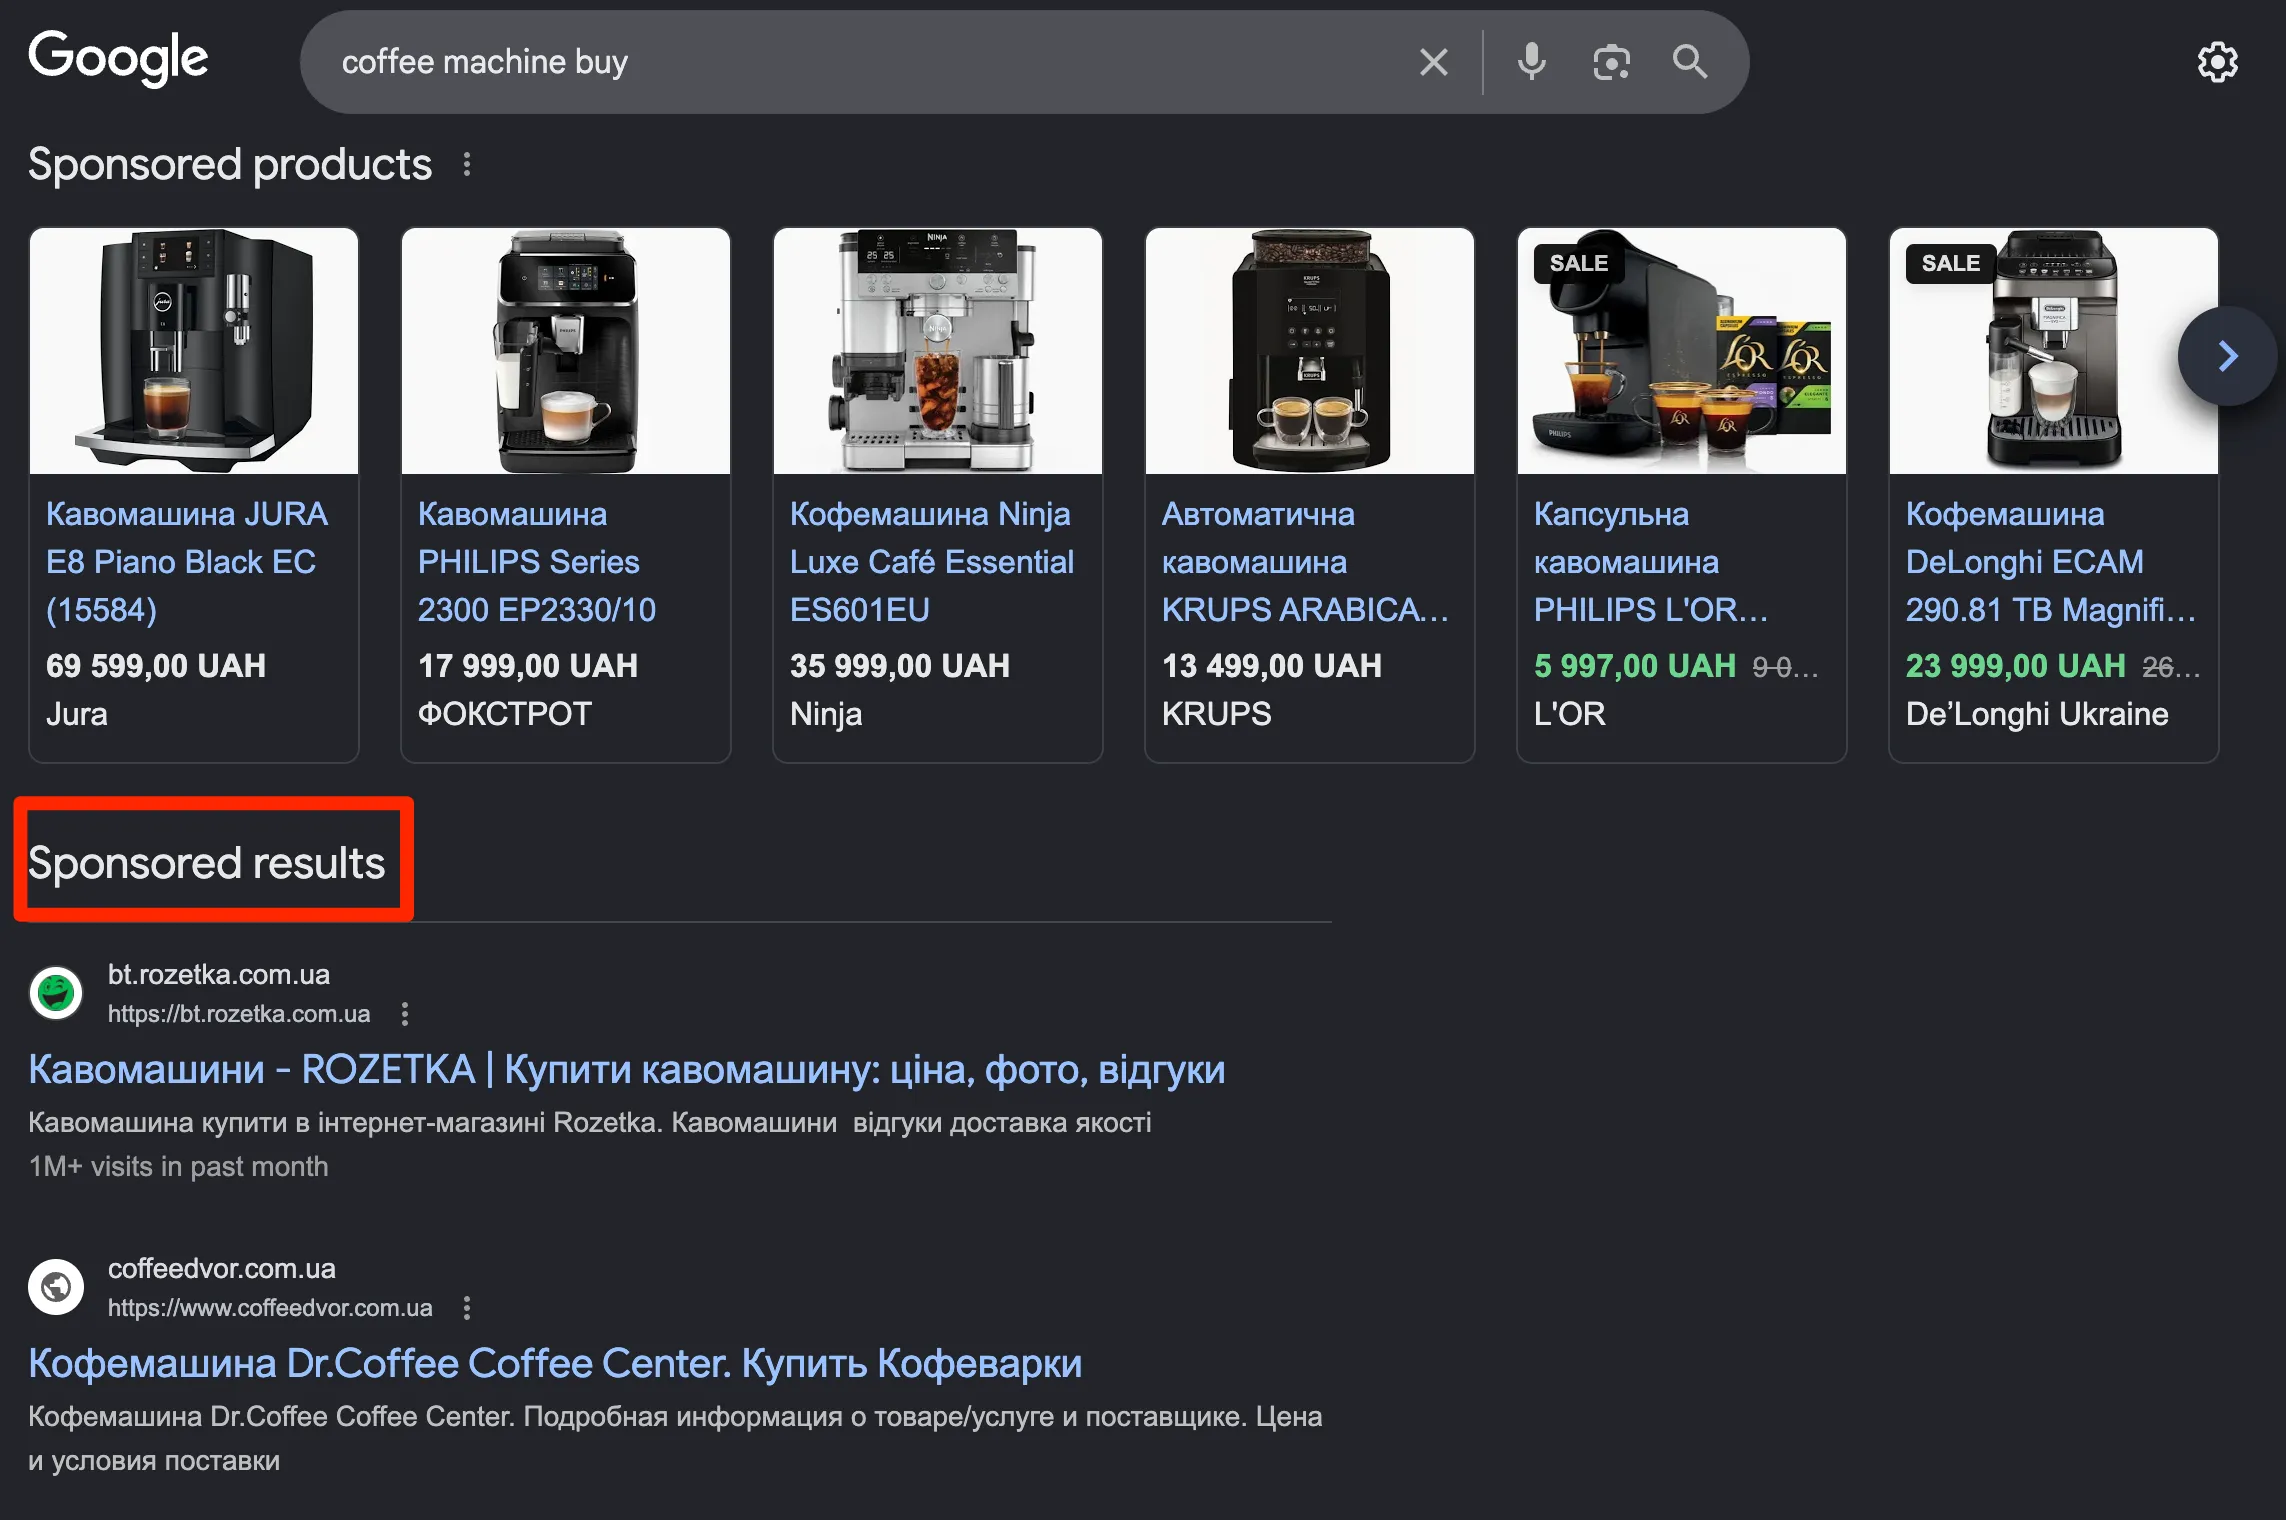
Task: Clear the search query with the X icon
Action: coord(1434,62)
